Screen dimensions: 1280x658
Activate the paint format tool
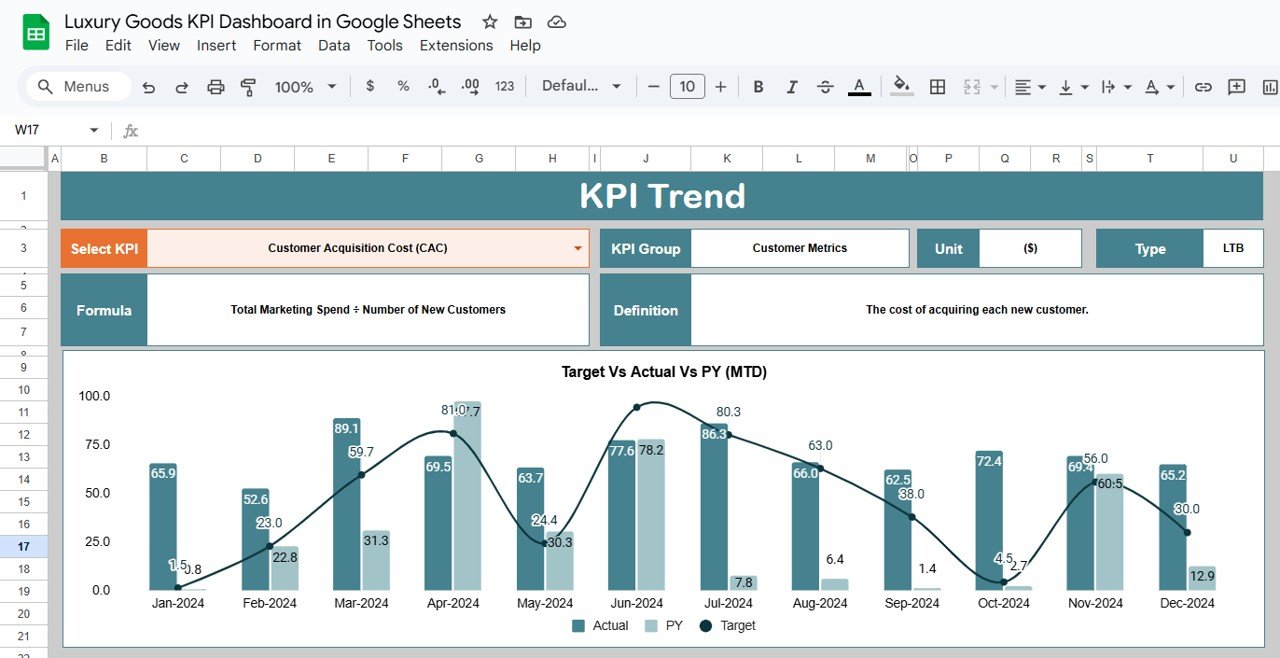[249, 87]
